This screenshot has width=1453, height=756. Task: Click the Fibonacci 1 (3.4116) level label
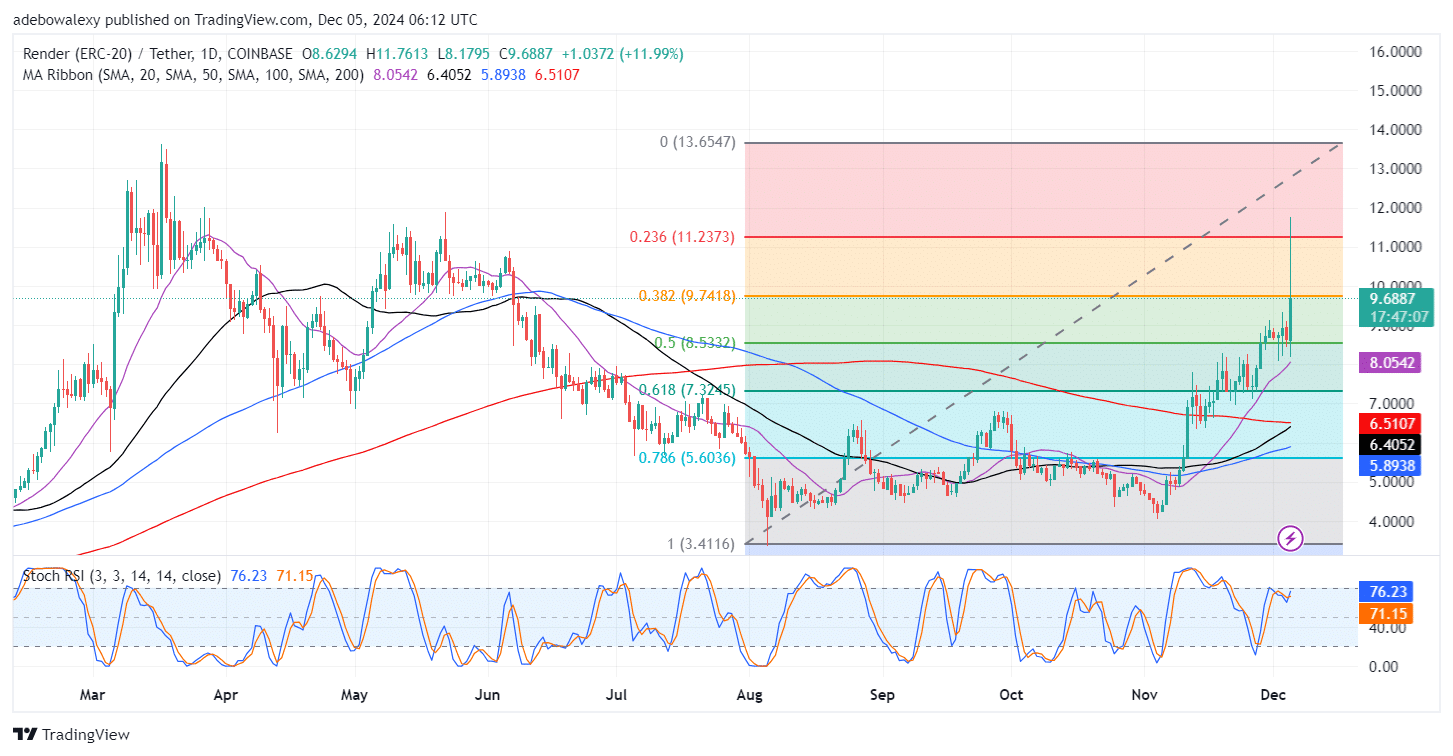pyautogui.click(x=702, y=544)
